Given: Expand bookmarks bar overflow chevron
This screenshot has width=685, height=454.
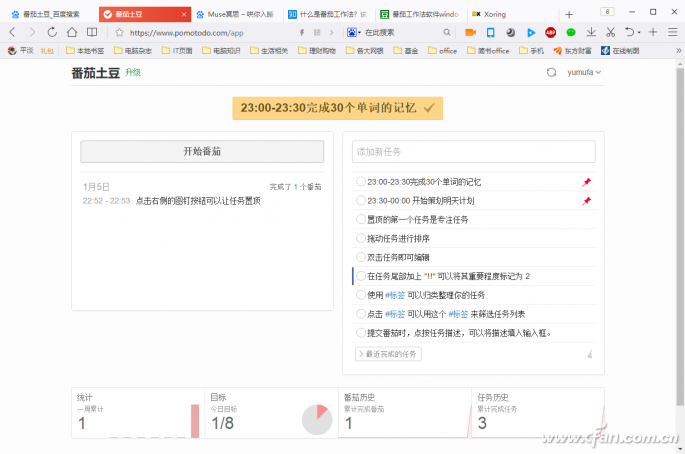Looking at the screenshot, I should (x=678, y=51).
